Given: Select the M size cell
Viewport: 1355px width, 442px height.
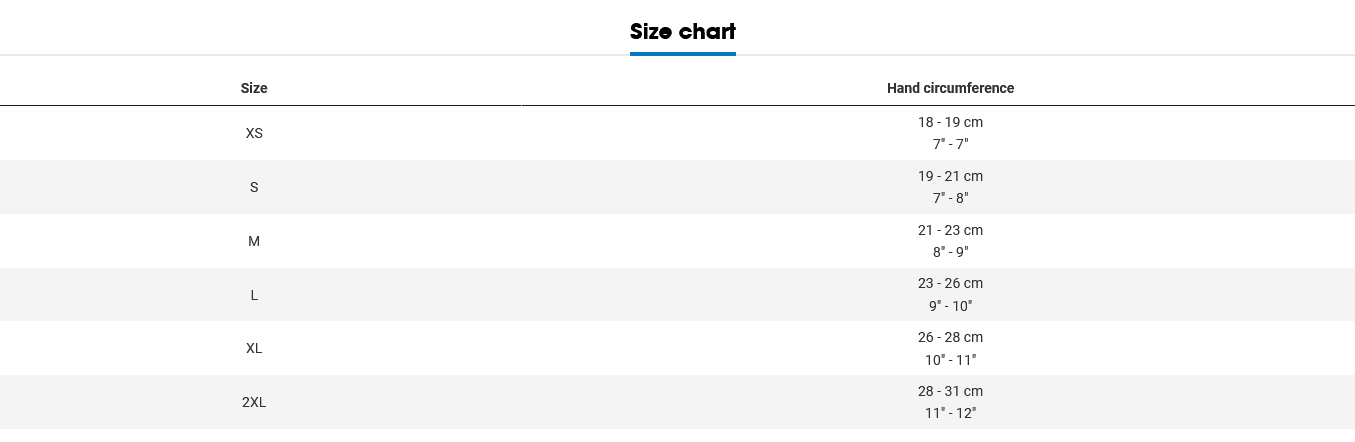Looking at the screenshot, I should pyautogui.click(x=254, y=241).
